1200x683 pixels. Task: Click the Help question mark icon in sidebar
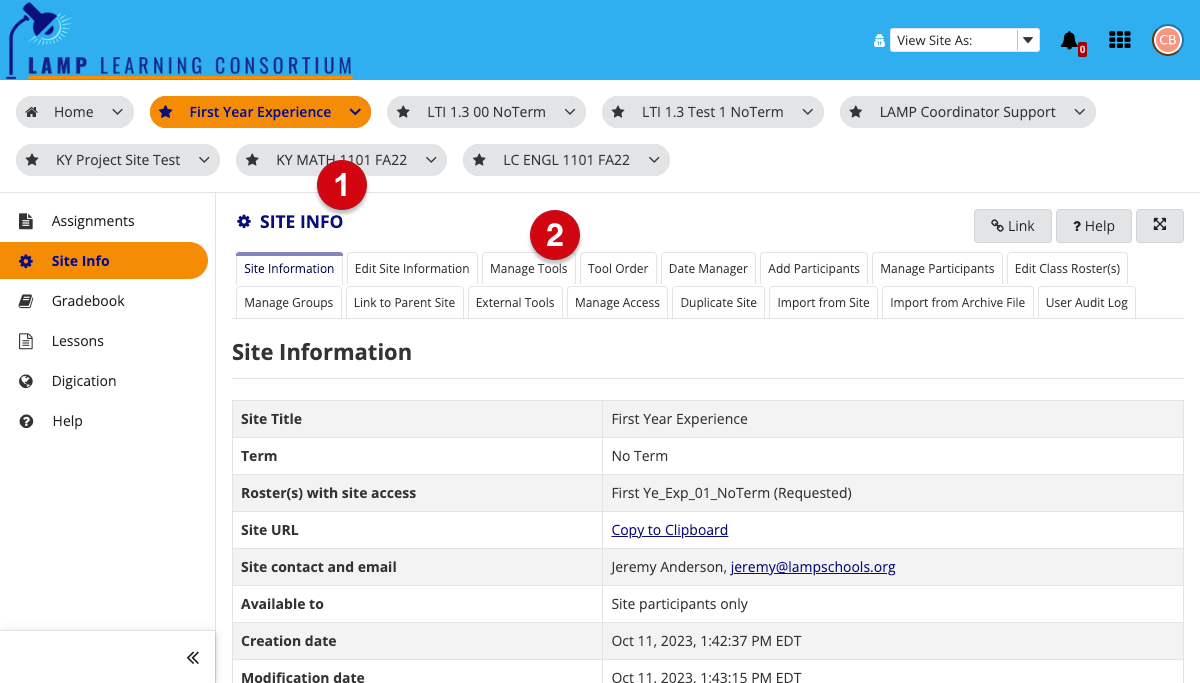click(x=27, y=421)
